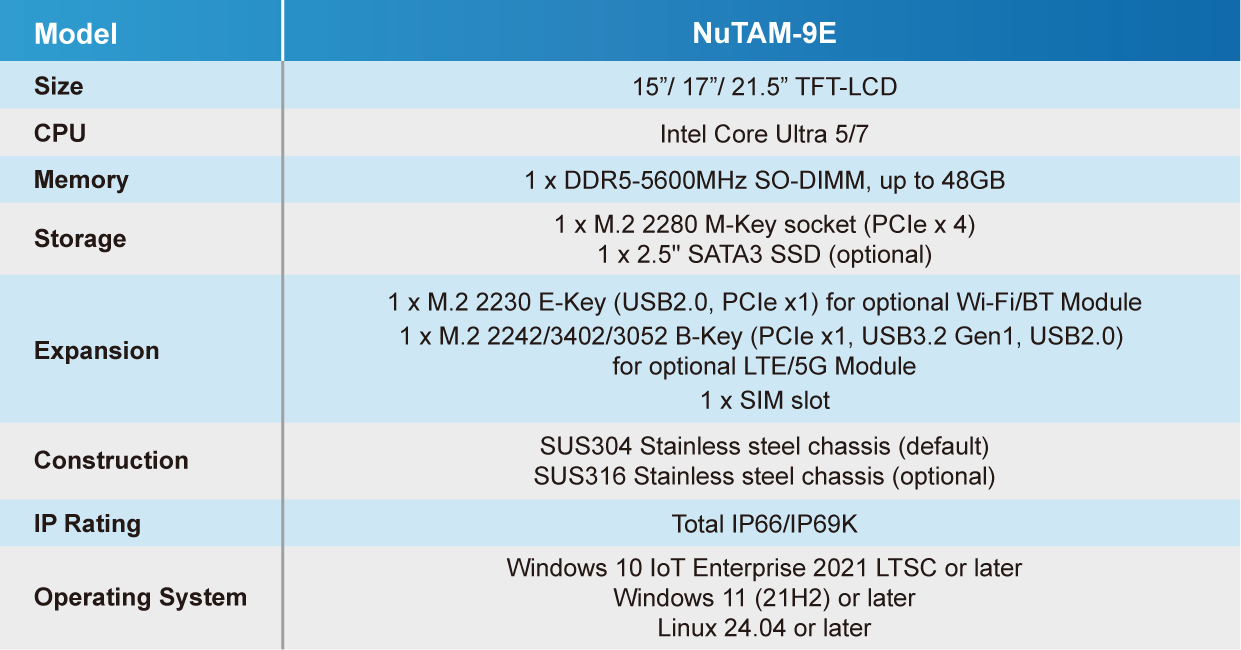Select the Memory row label
Screen dimensions: 1241x650
coord(81,180)
